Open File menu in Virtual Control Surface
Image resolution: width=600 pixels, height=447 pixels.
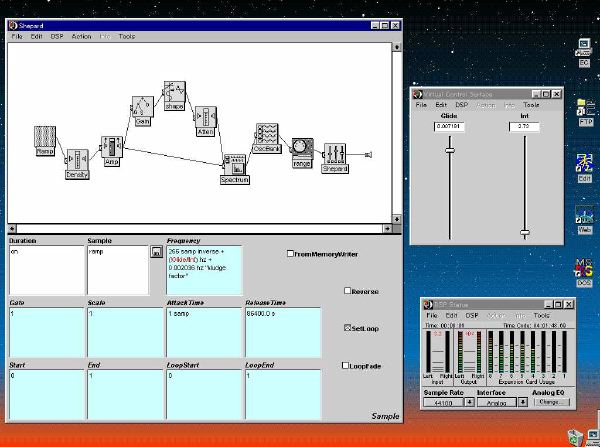(421, 104)
